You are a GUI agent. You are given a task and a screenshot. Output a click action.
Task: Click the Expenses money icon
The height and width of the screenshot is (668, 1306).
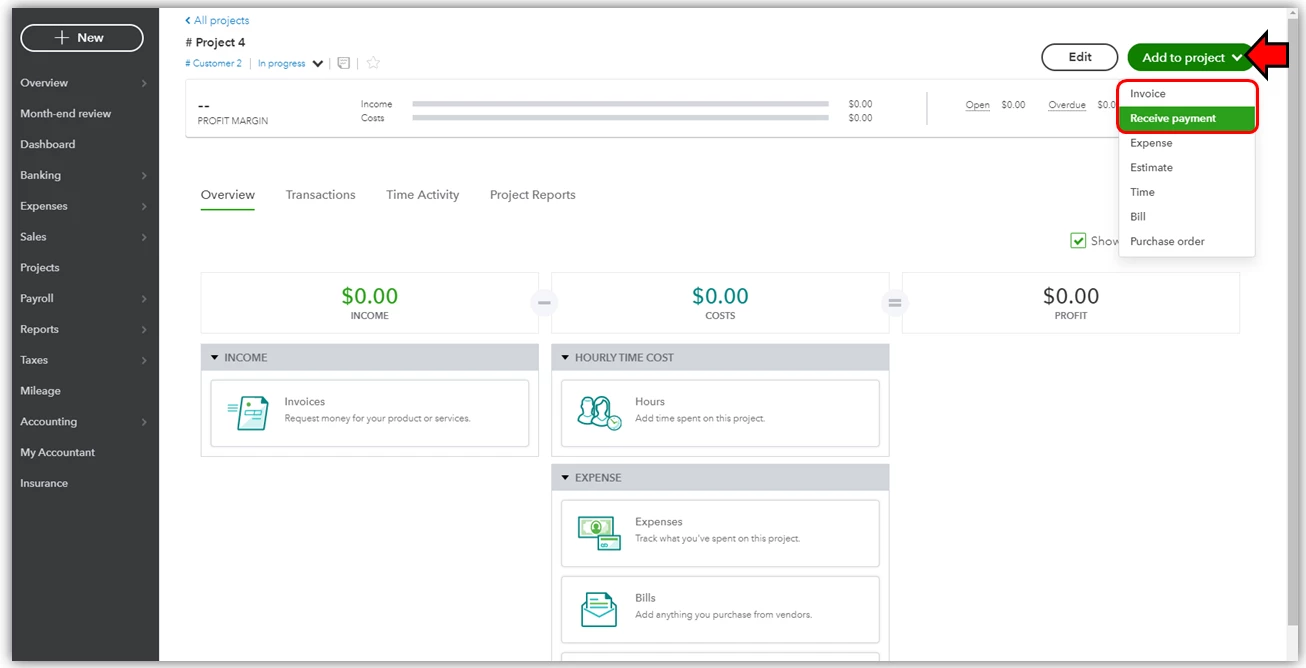(x=599, y=533)
